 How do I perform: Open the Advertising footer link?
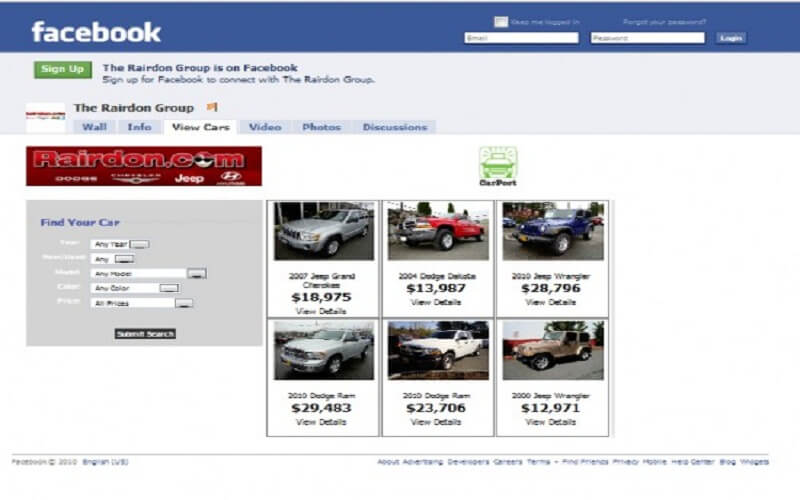pyautogui.click(x=423, y=462)
